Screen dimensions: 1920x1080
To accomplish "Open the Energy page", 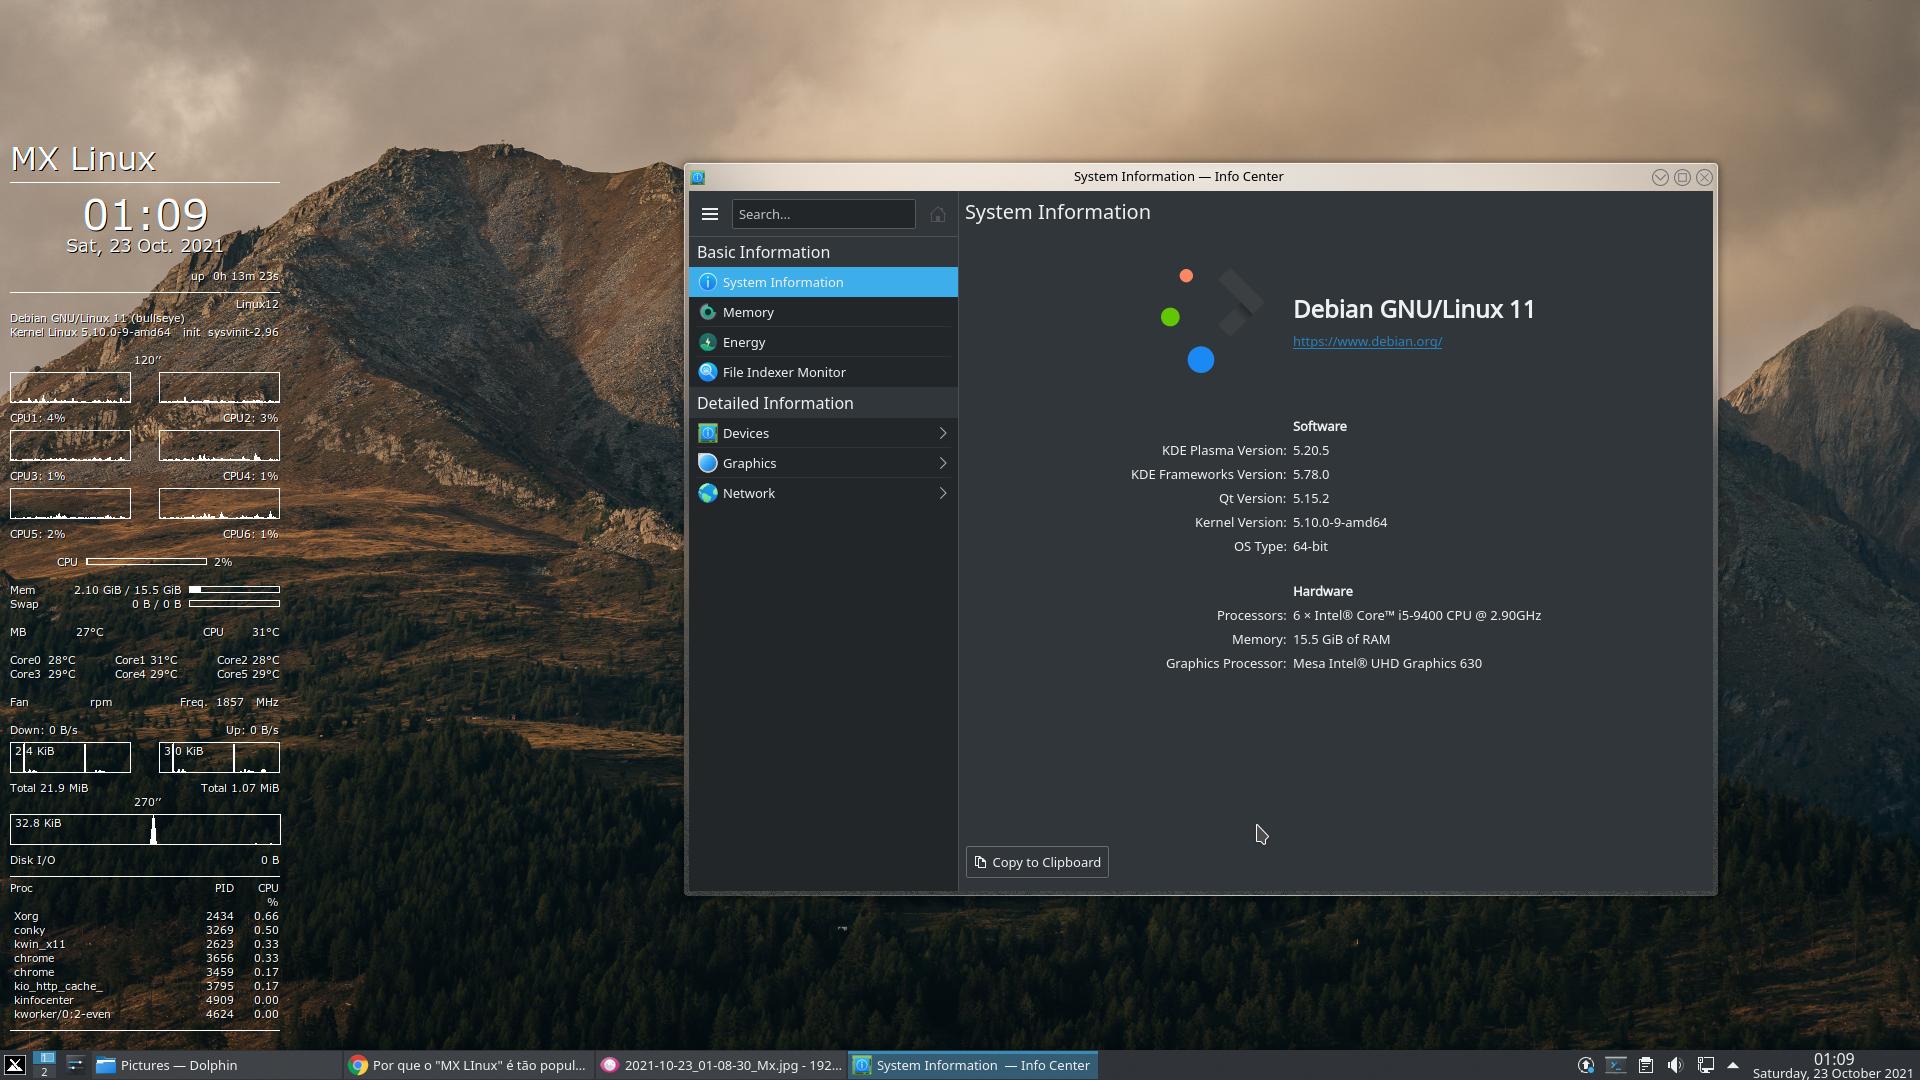I will tap(823, 342).
